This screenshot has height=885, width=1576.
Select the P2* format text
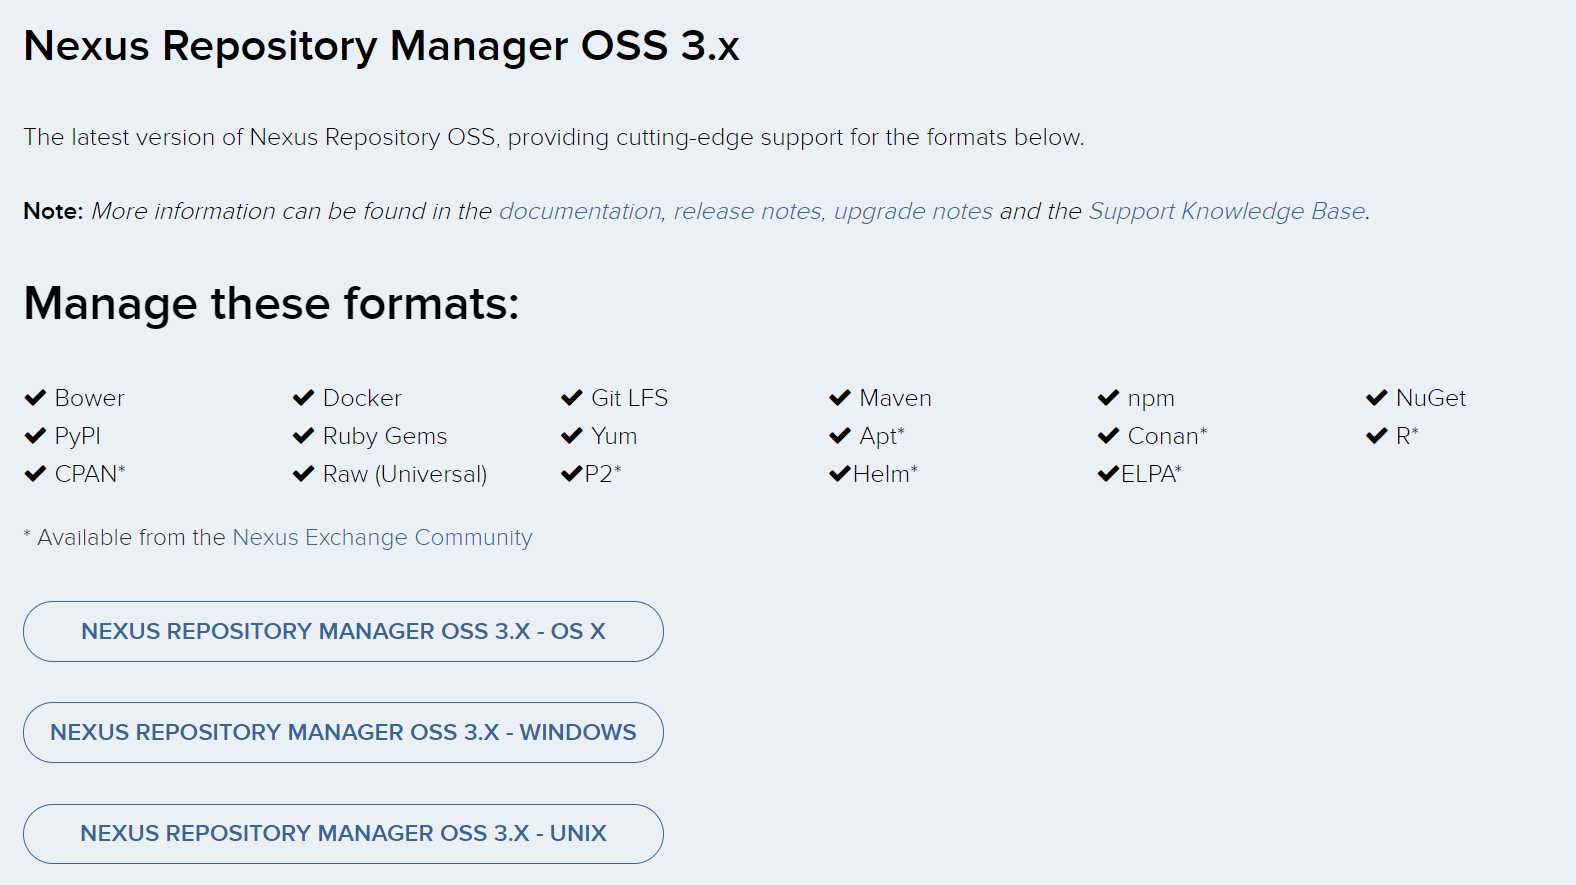603,474
